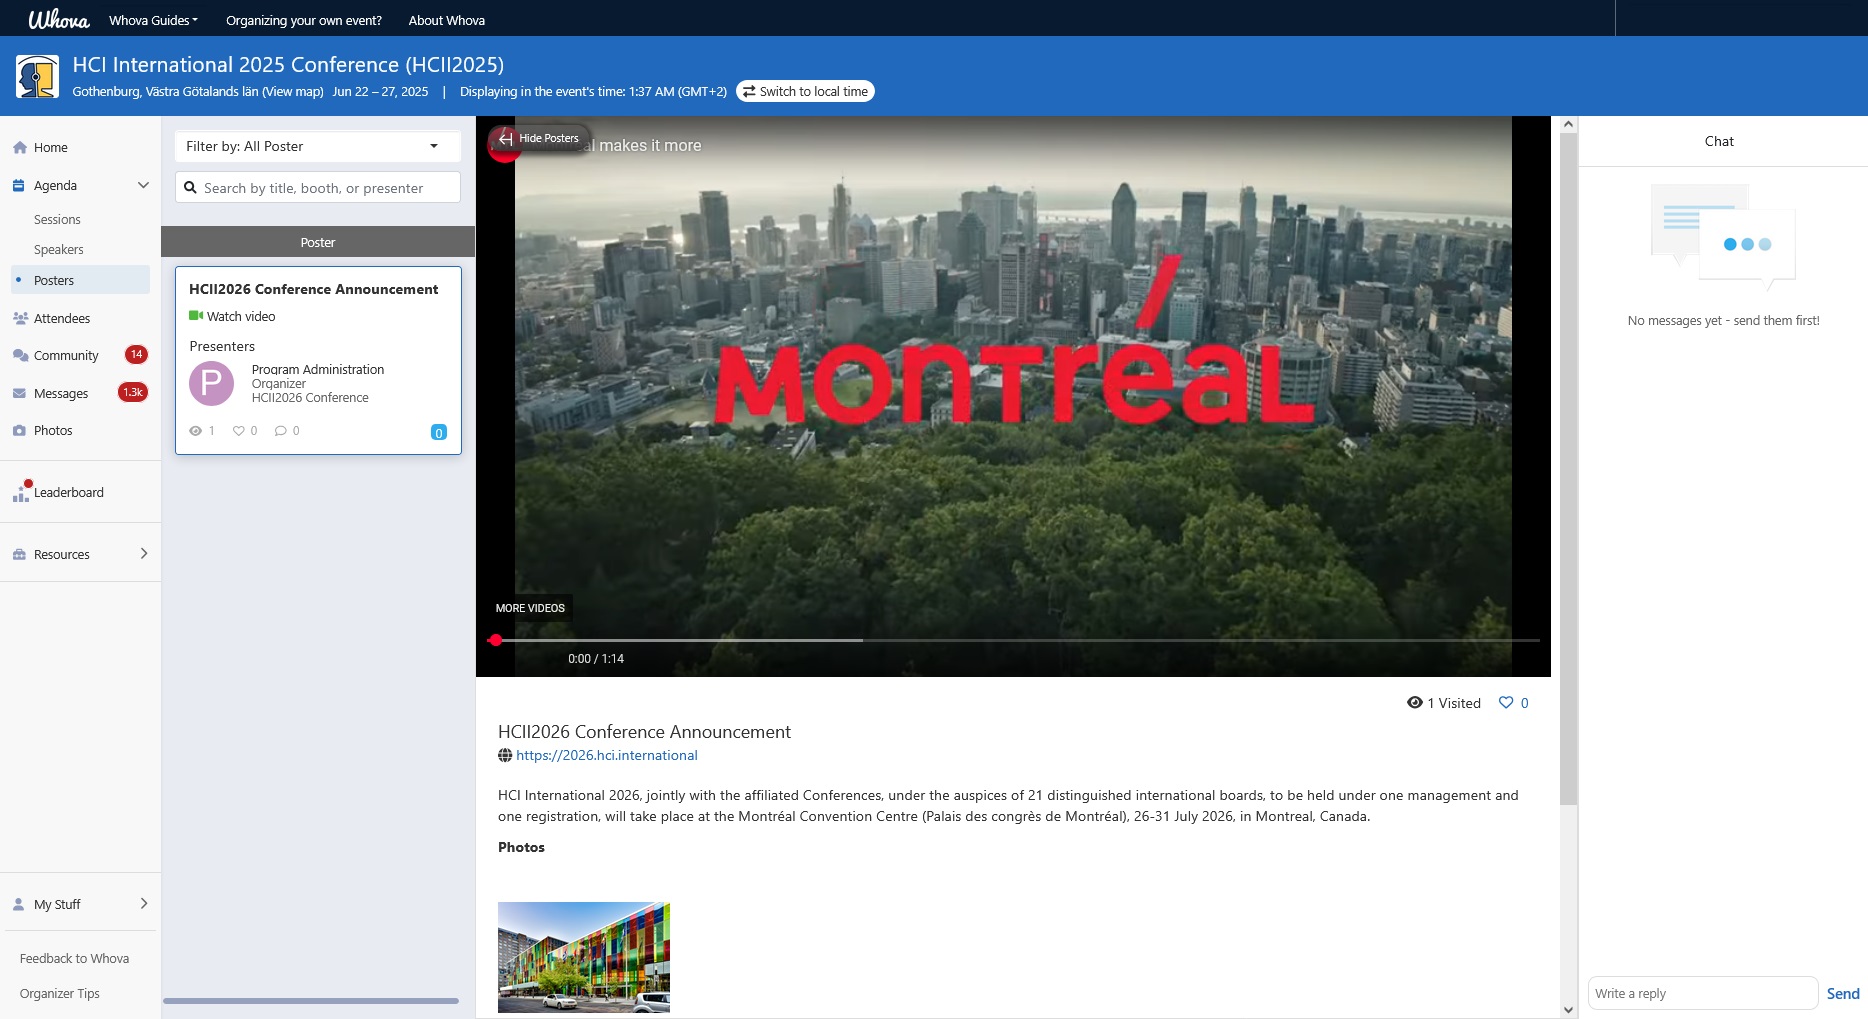Click the HCII2025 conference logo icon
This screenshot has width=1868, height=1019.
(37, 76)
